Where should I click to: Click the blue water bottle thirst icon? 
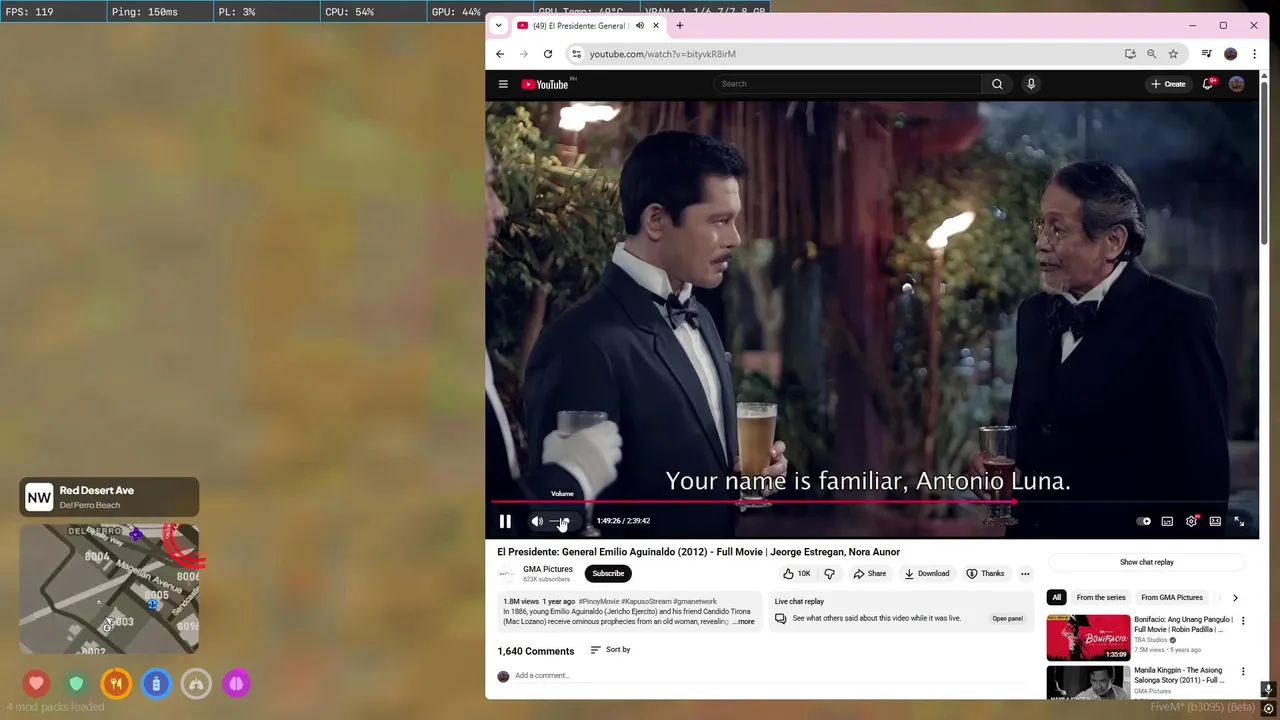coord(156,684)
